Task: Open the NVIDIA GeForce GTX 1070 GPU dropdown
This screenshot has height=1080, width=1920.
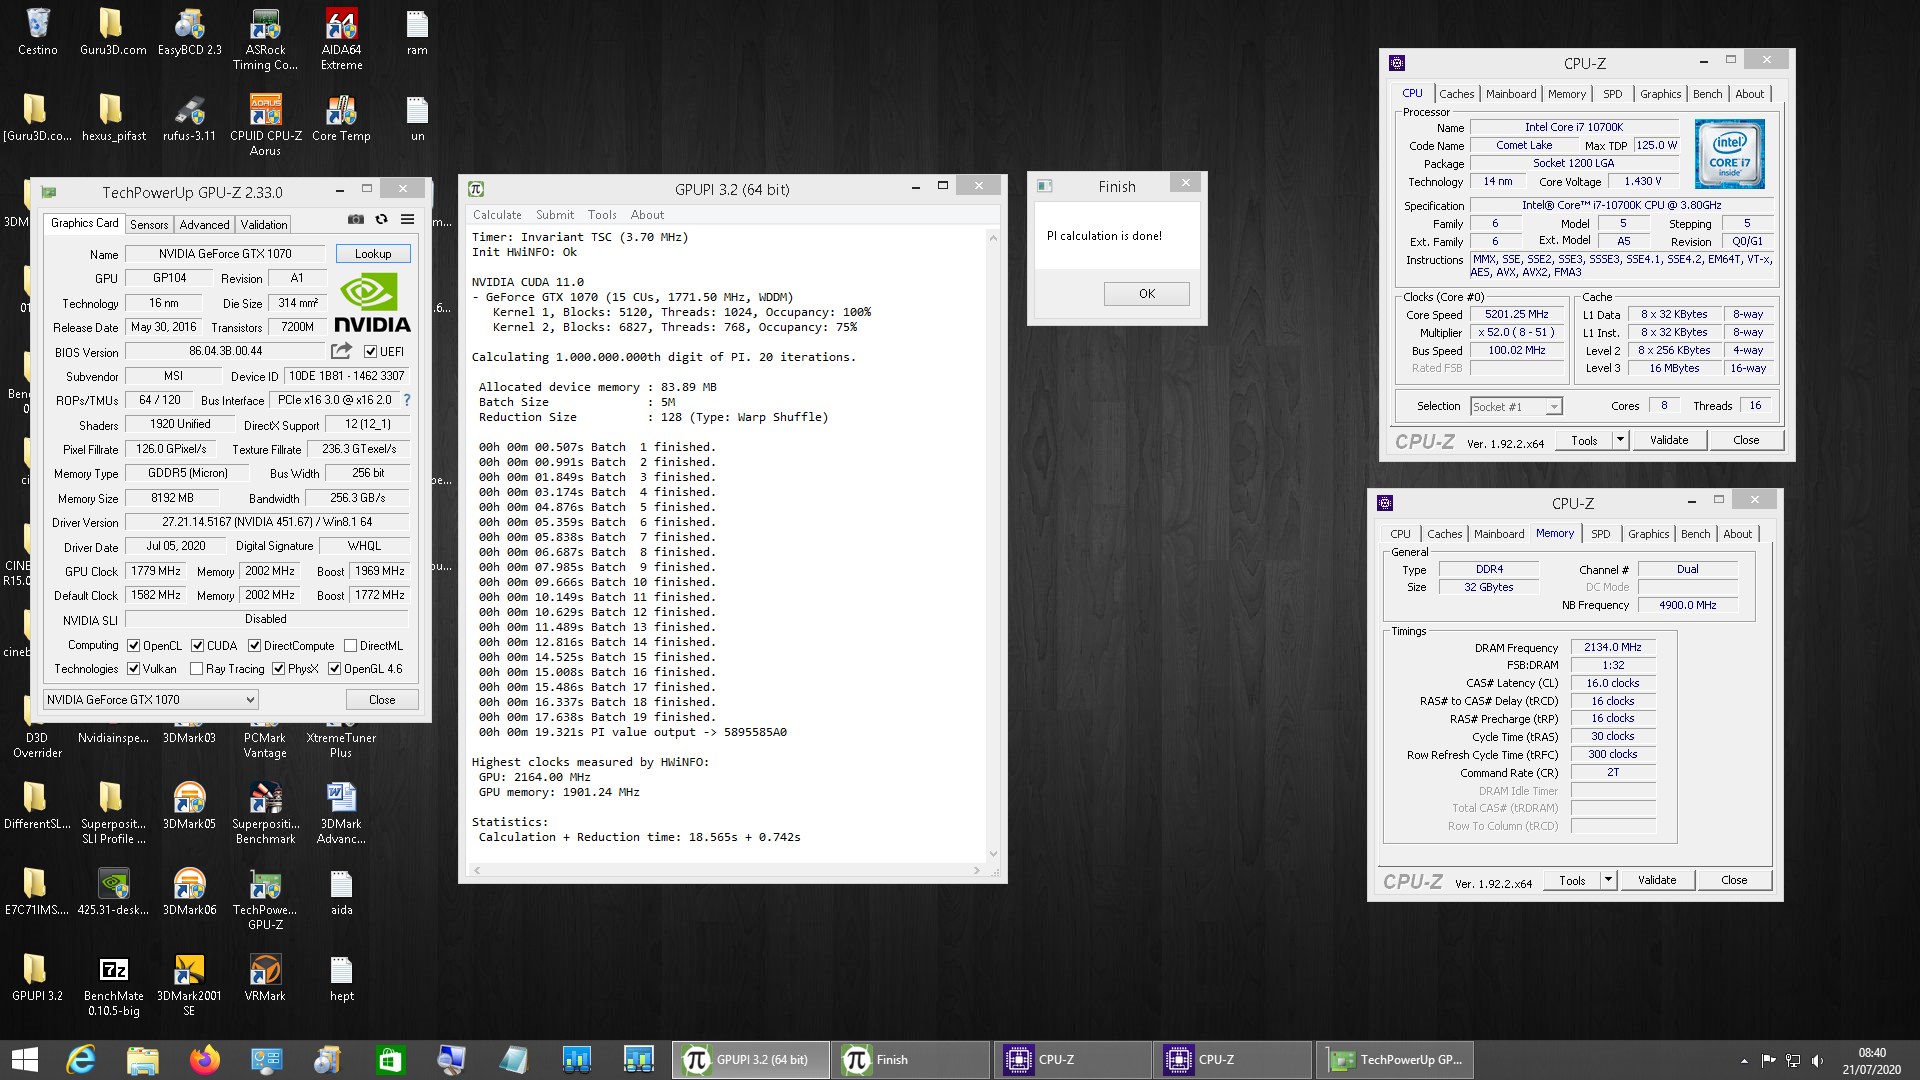Action: (x=151, y=700)
